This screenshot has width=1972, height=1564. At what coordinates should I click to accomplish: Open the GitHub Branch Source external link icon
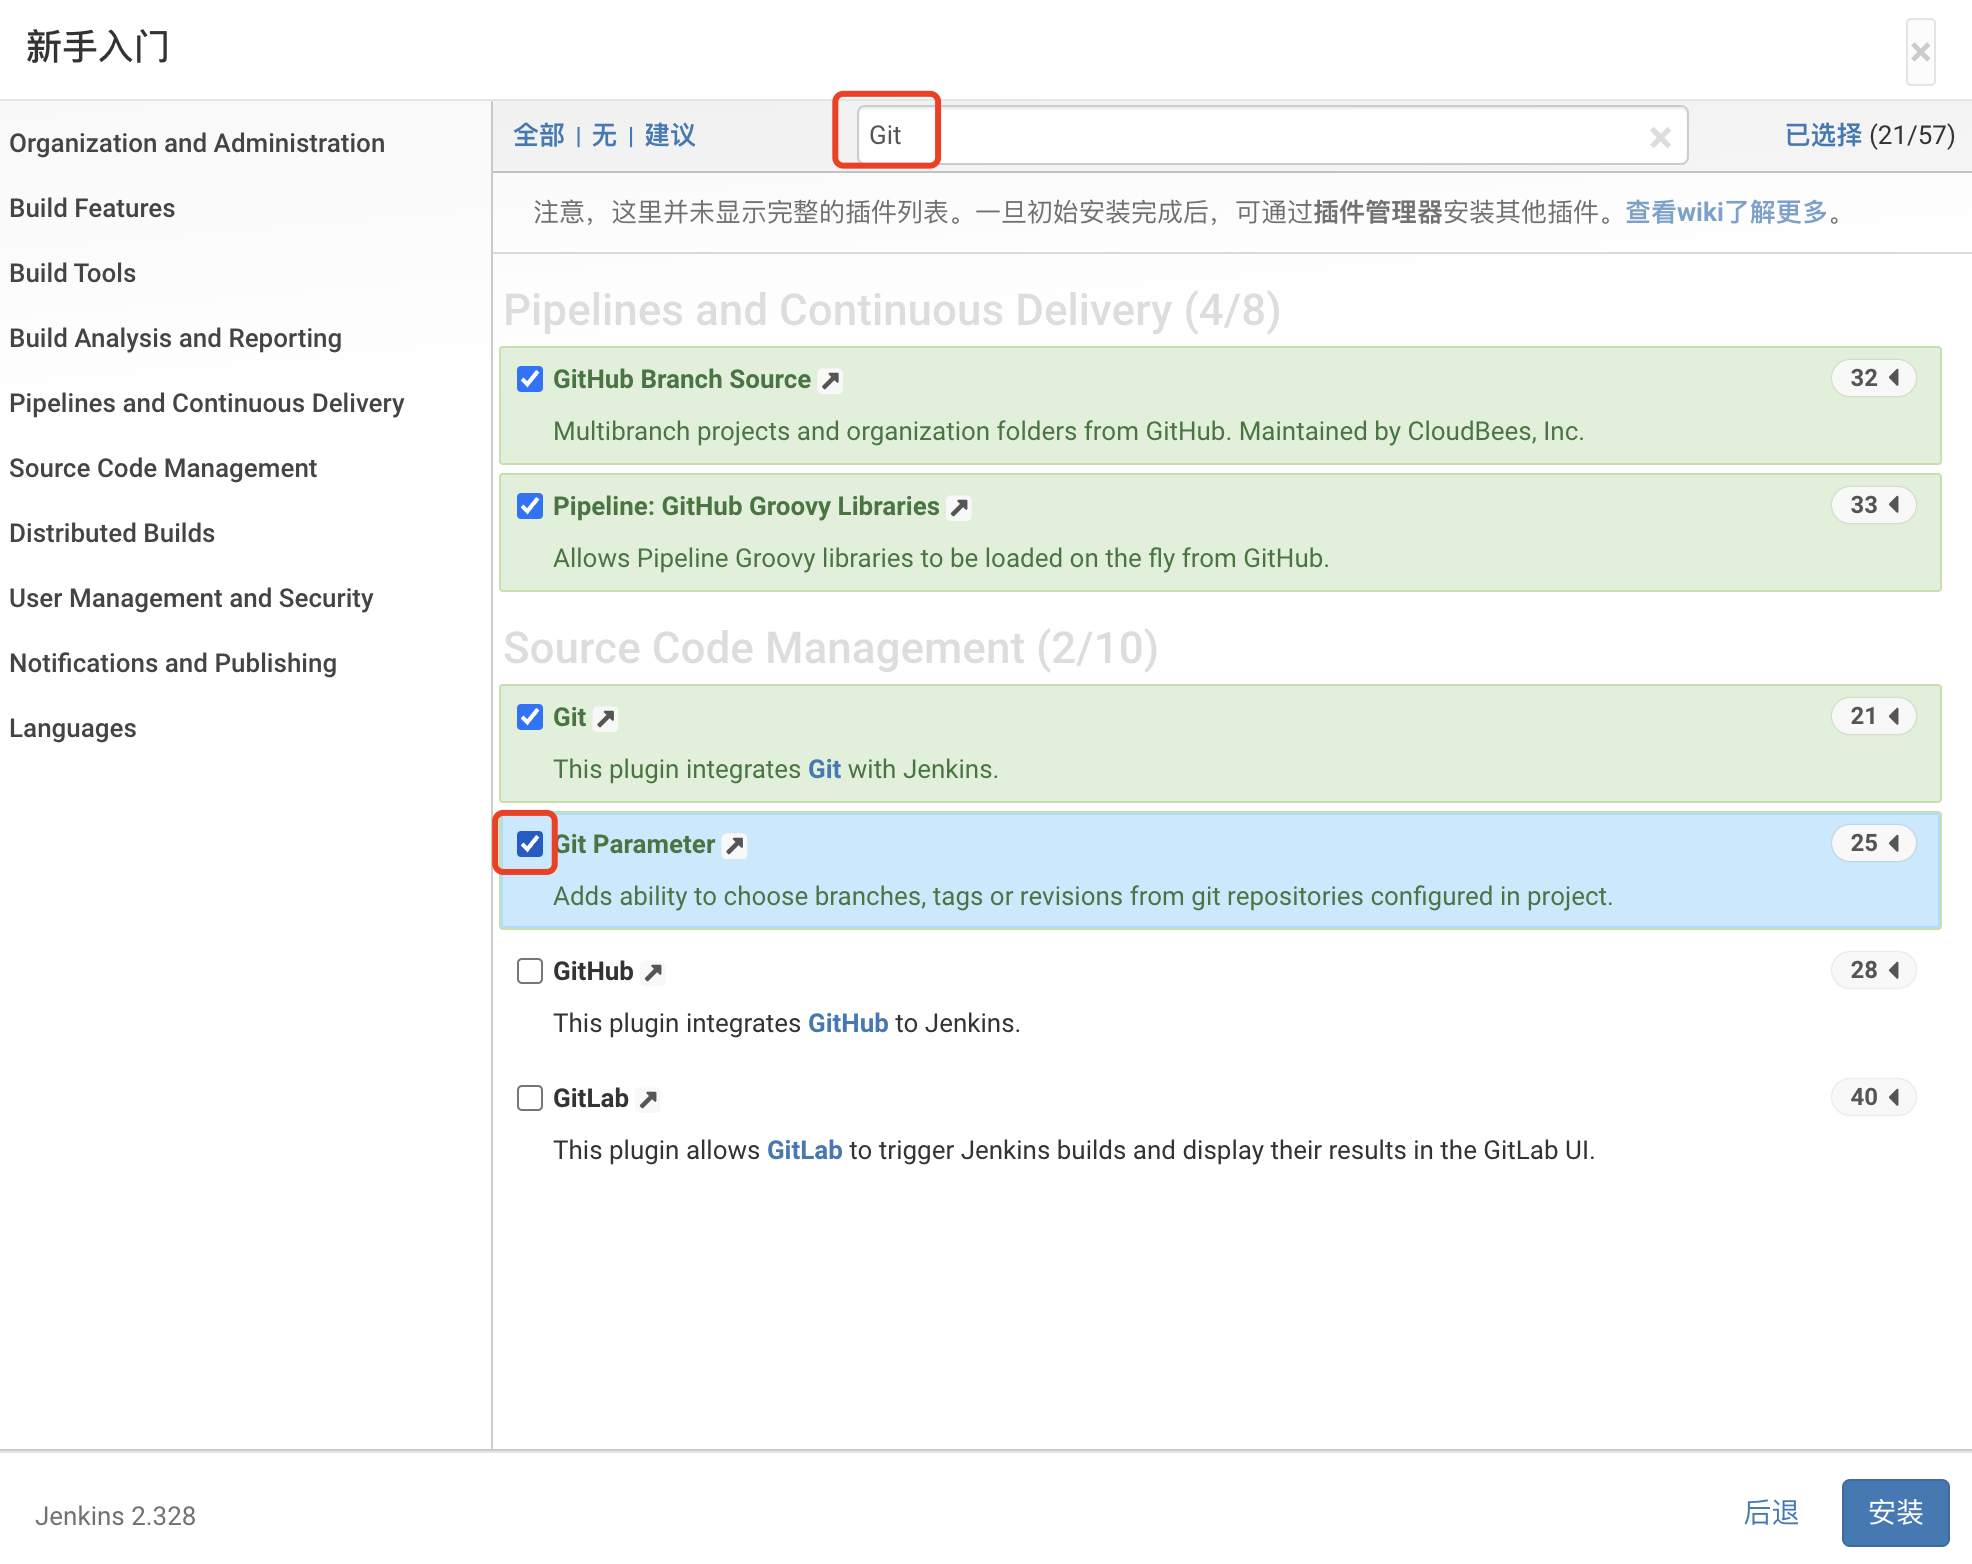830,381
